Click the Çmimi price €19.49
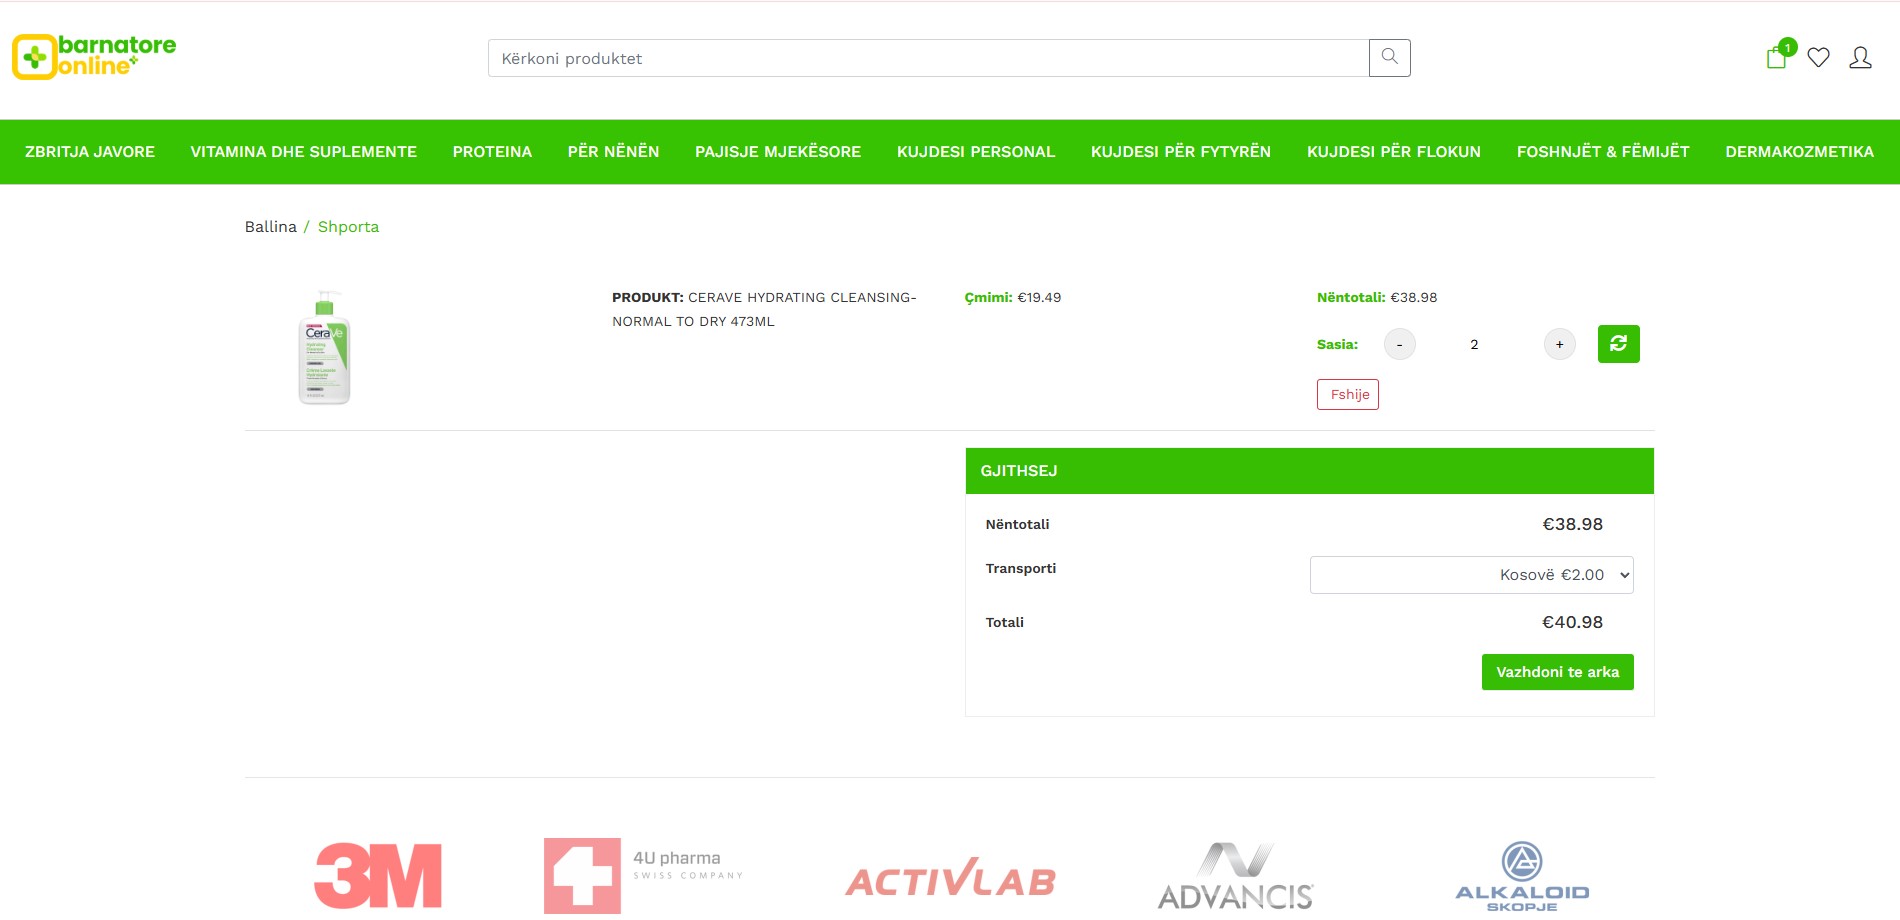The image size is (1900, 920). click(x=1013, y=297)
